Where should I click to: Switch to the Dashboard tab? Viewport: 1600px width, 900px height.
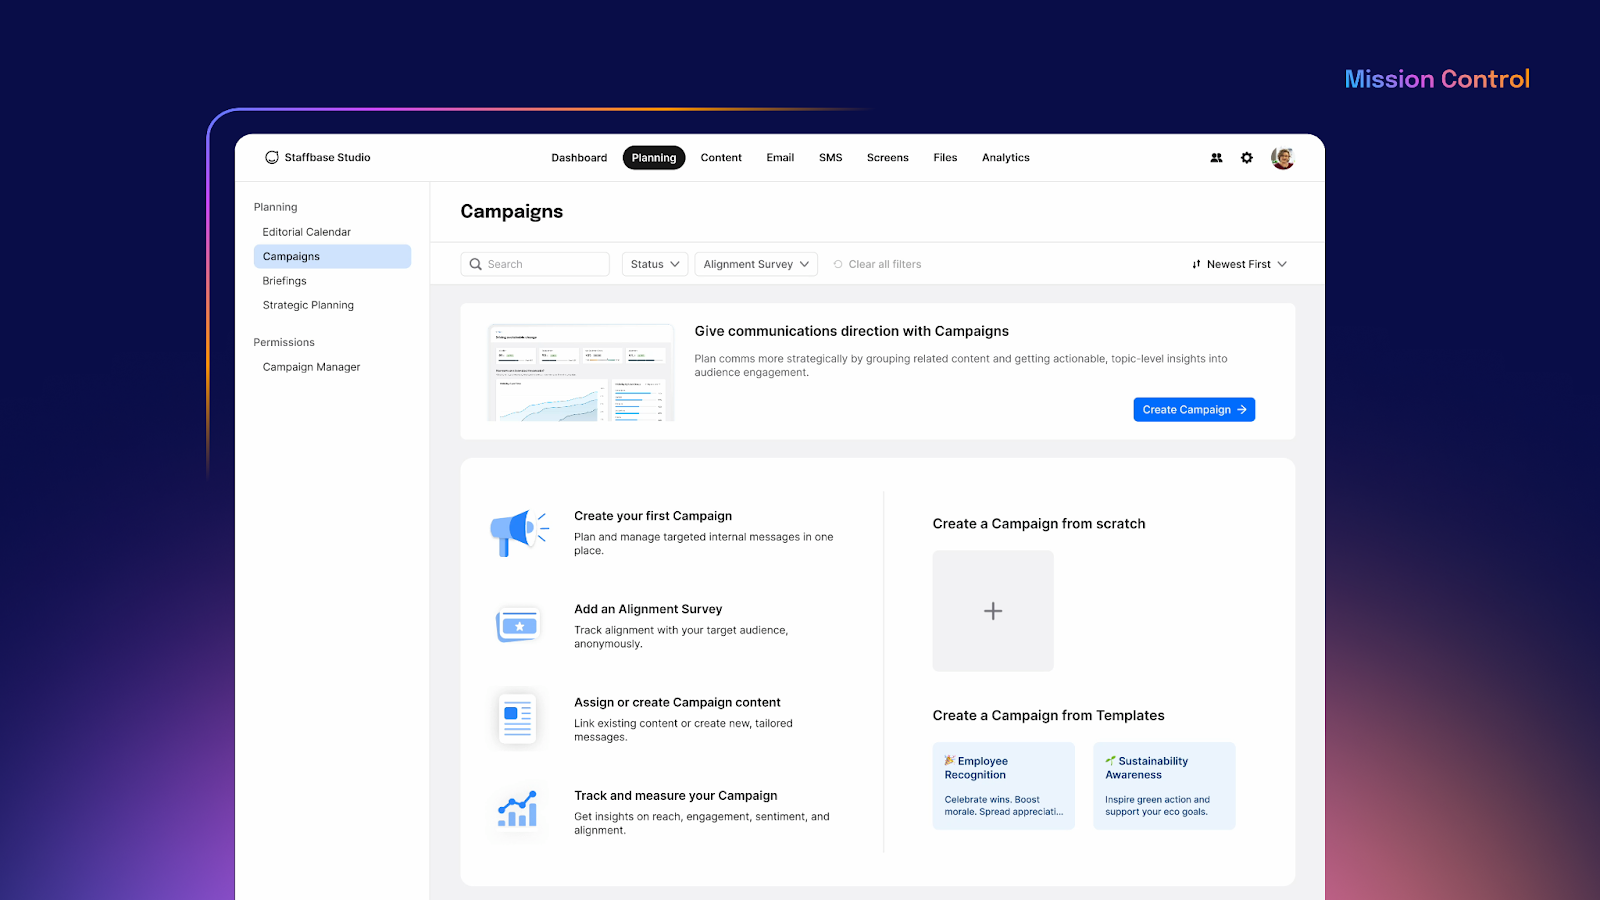click(x=579, y=158)
